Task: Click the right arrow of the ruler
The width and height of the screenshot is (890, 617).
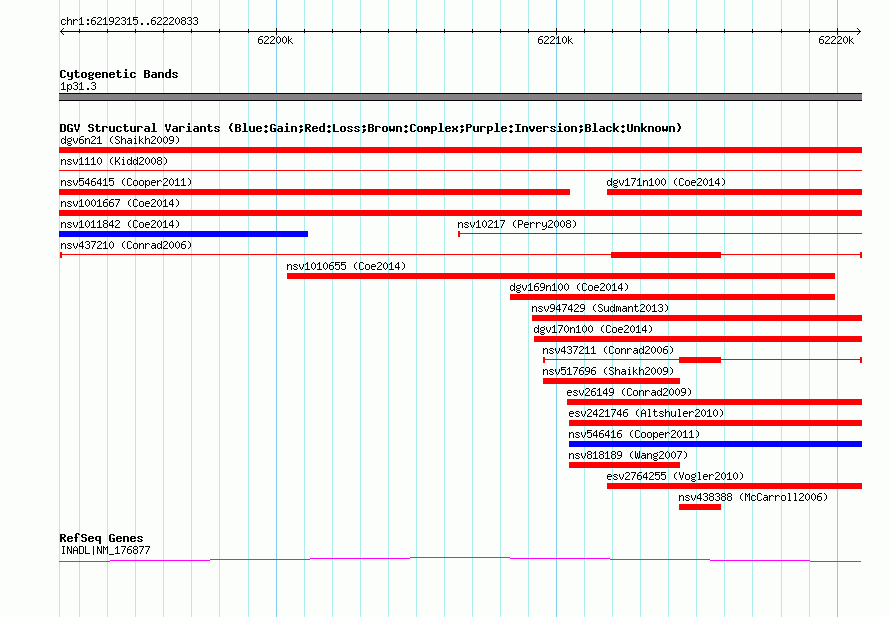Action: pos(858,31)
